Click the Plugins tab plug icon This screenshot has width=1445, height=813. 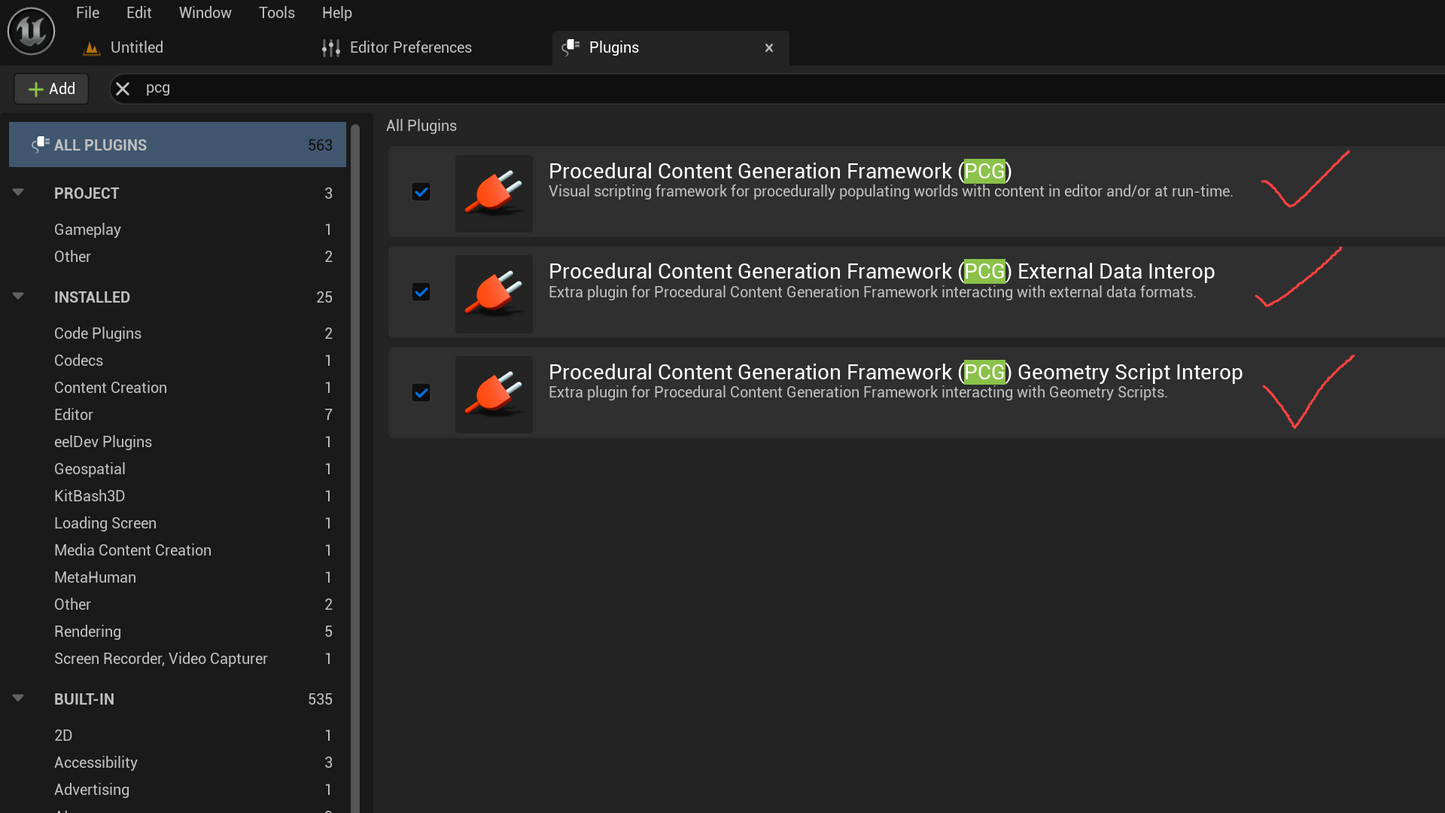tap(570, 47)
